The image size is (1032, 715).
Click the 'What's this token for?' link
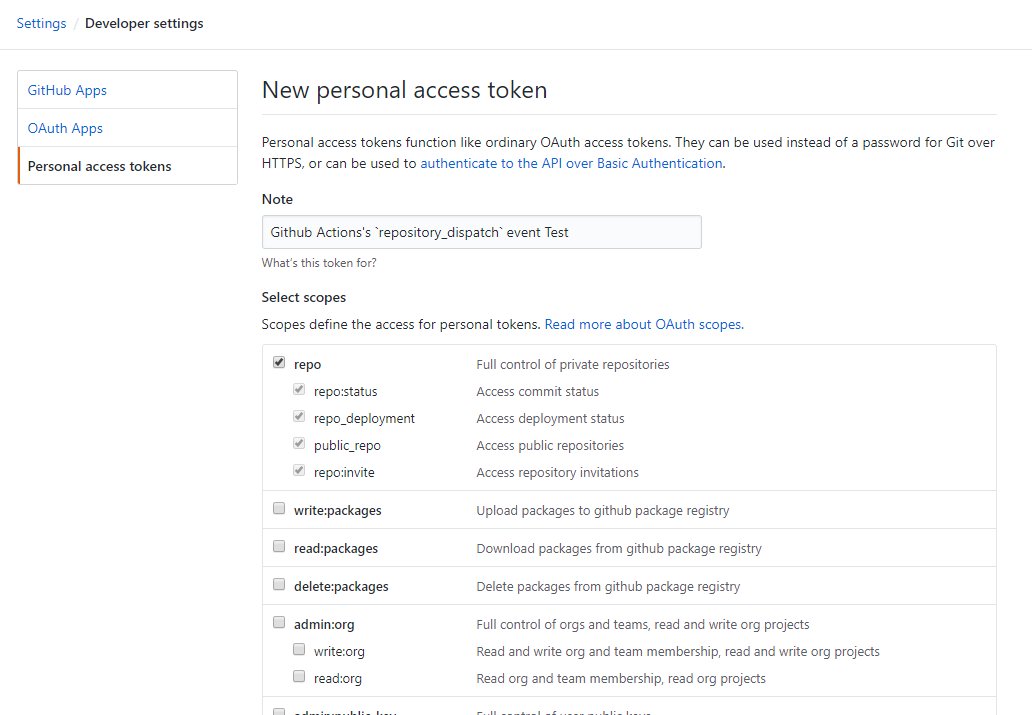pos(319,262)
